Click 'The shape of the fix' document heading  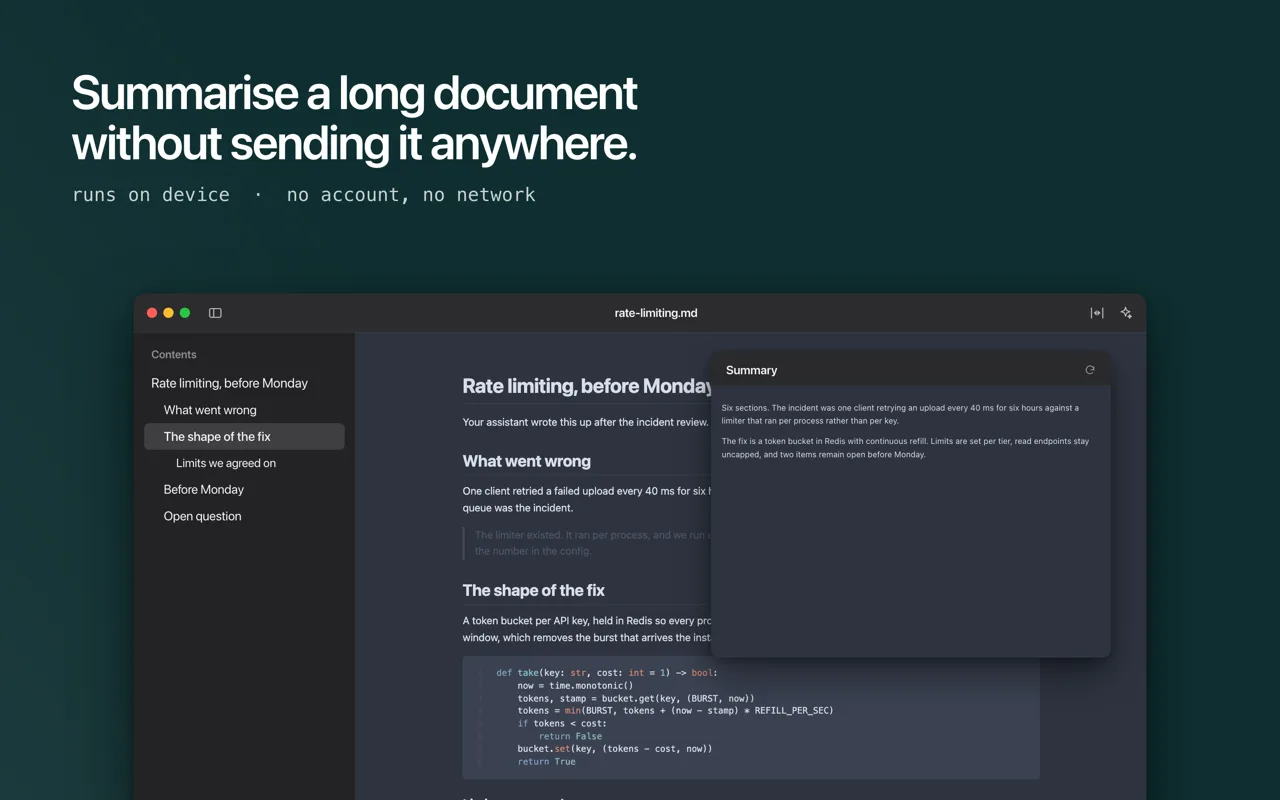click(x=533, y=590)
